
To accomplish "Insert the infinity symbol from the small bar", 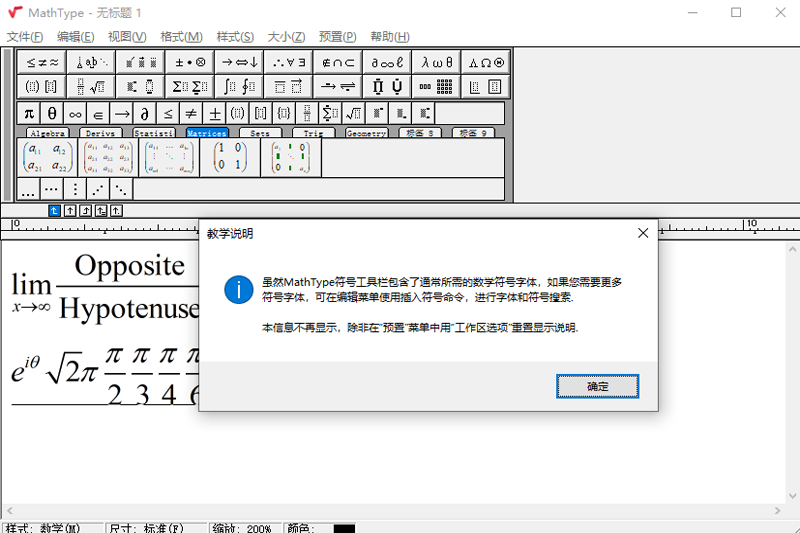I will 75,113.
